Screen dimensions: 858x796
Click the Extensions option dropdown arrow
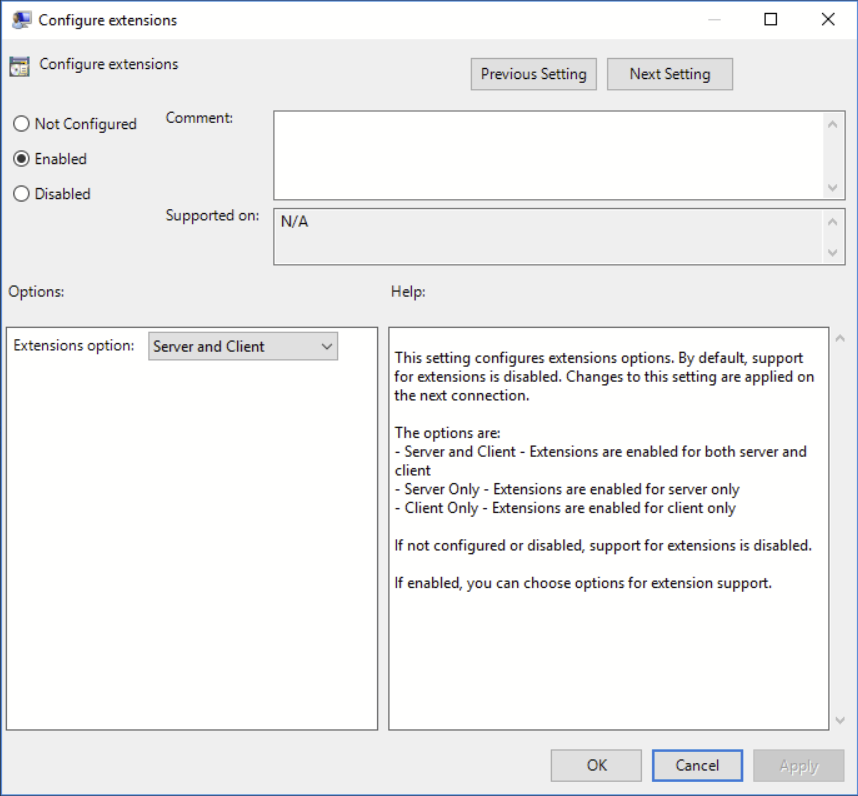point(326,346)
